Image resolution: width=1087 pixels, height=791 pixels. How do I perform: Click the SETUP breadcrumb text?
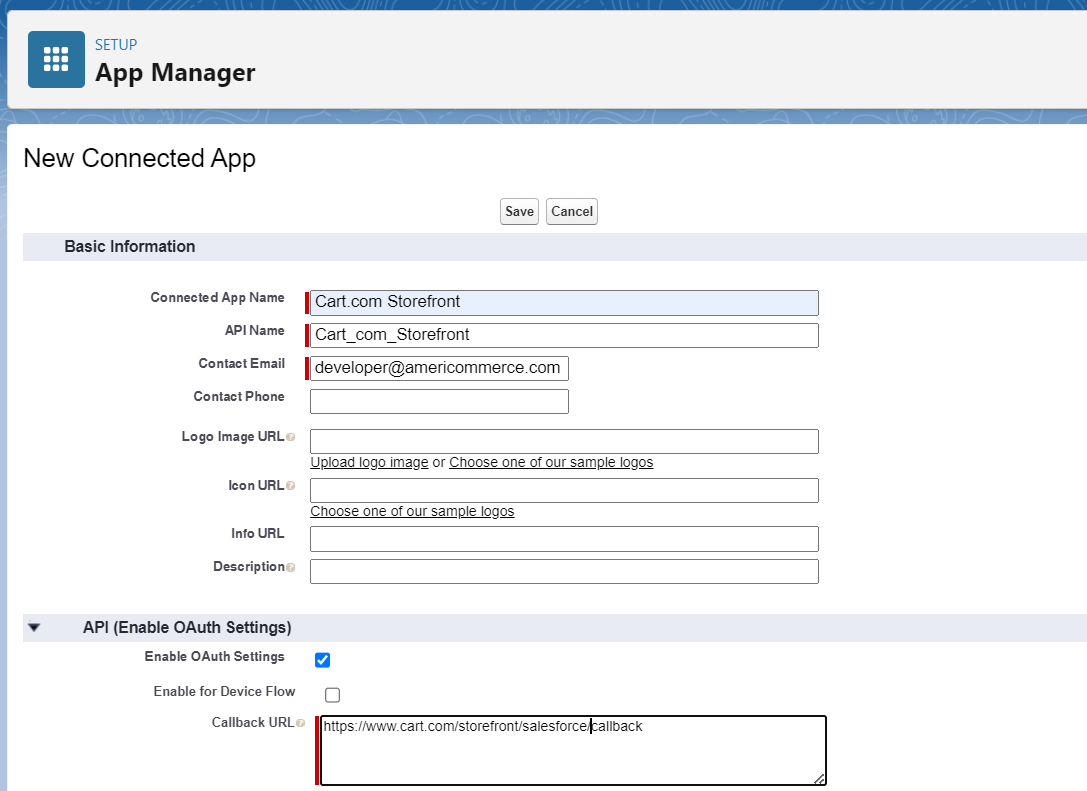(x=116, y=45)
